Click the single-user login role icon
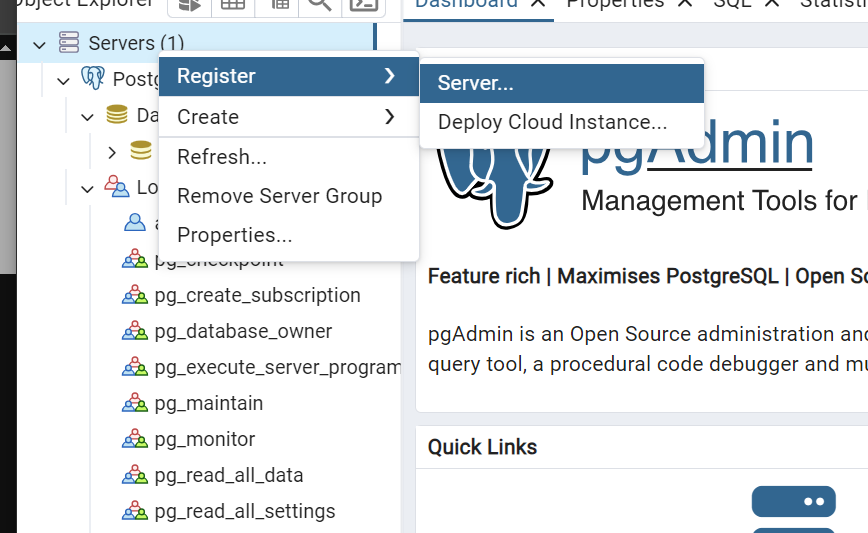The image size is (868, 533). point(135,222)
